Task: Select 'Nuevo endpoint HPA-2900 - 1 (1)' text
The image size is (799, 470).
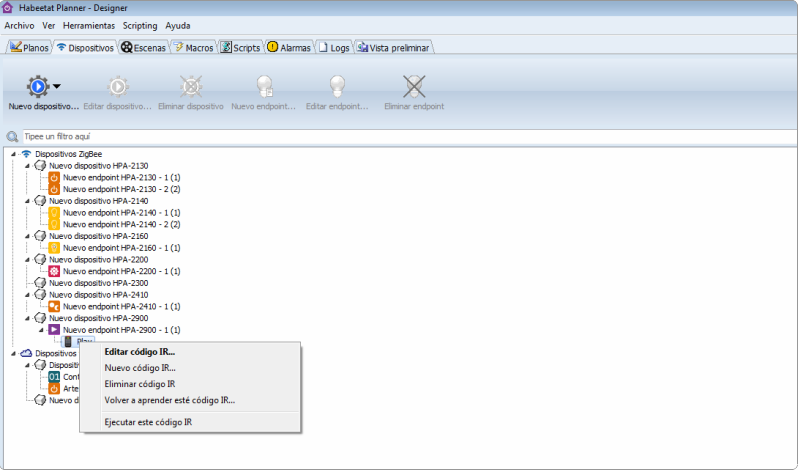Action: click(121, 330)
